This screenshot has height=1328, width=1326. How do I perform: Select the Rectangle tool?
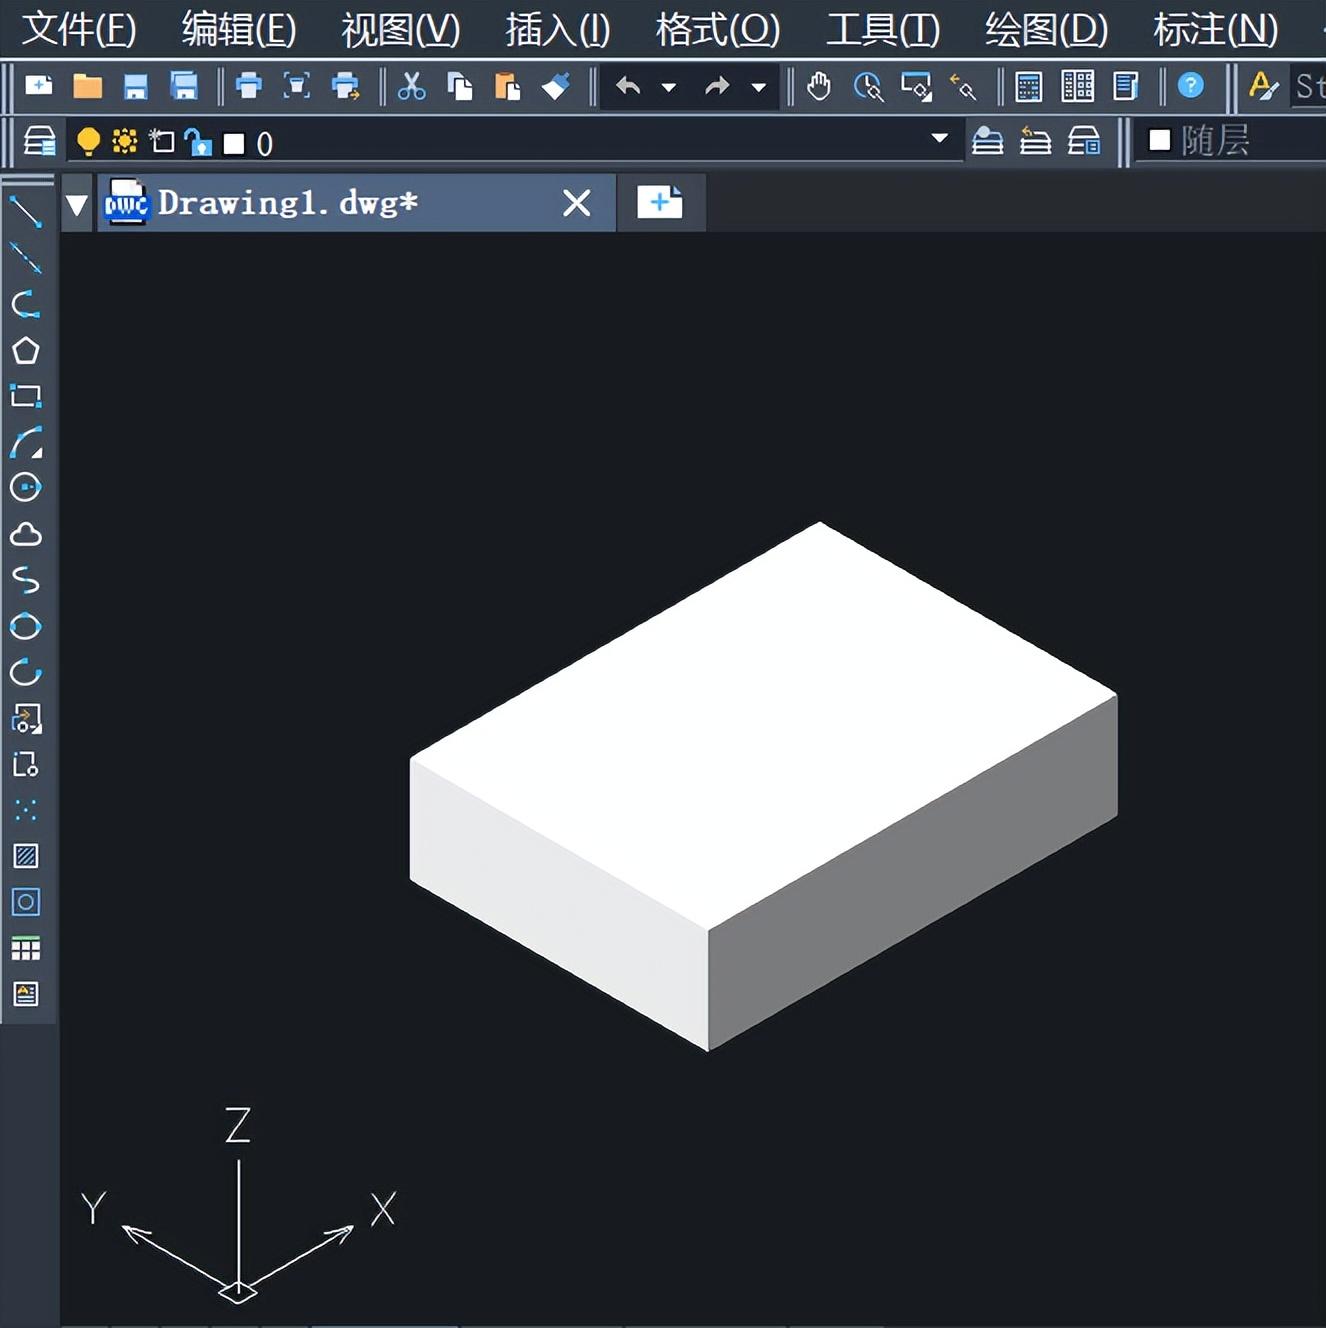coord(25,396)
